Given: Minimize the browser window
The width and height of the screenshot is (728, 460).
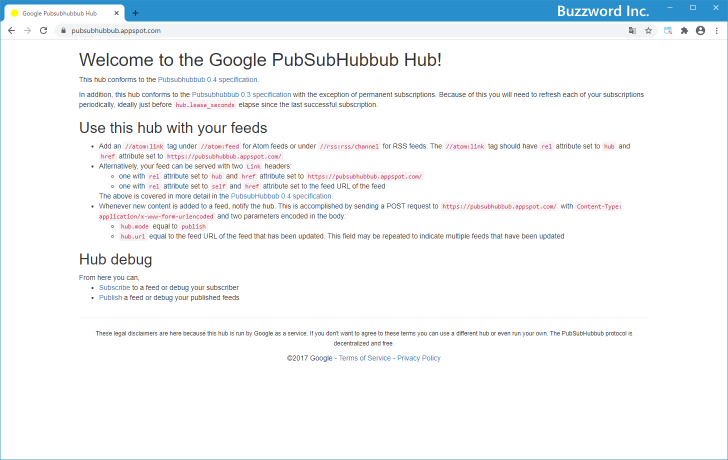Looking at the screenshot, I should point(670,8).
